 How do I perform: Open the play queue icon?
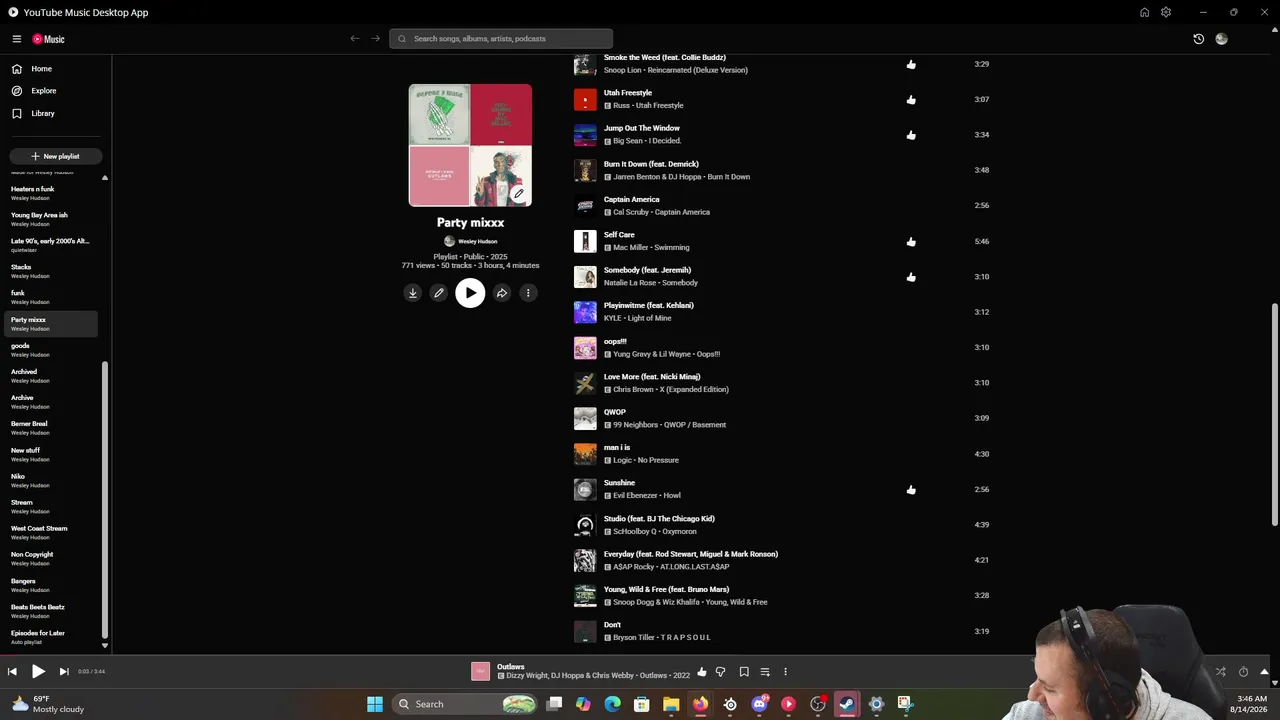[x=765, y=672]
